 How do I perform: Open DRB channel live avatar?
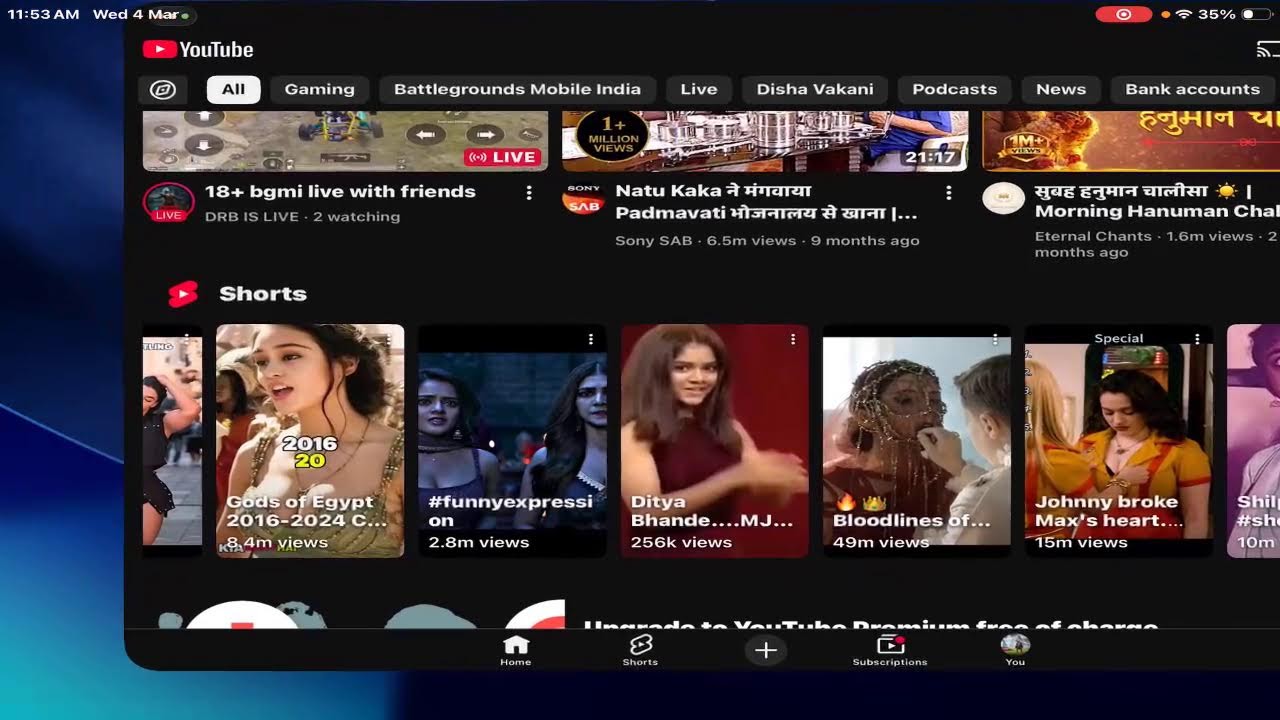169,202
